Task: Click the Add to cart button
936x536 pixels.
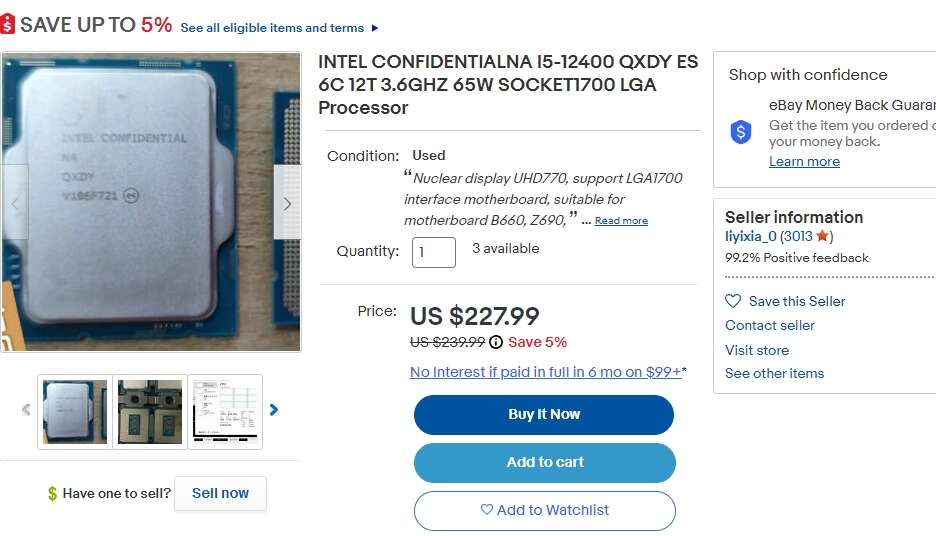Action: [544, 462]
